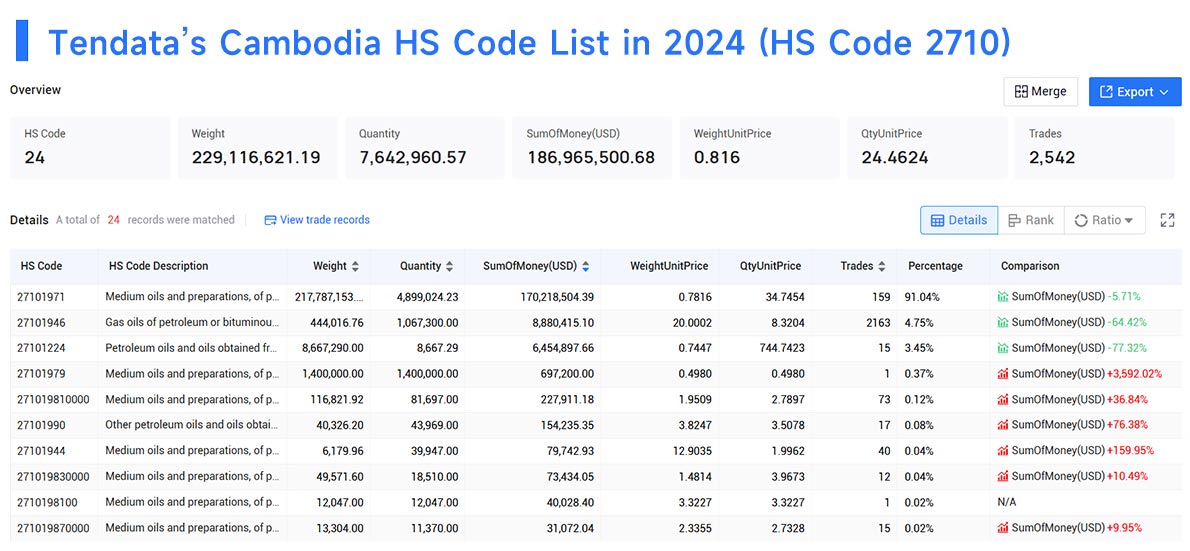This screenshot has height=551, width=1190.
Task: Select HS Code cell 27101979
Action: coord(41,374)
